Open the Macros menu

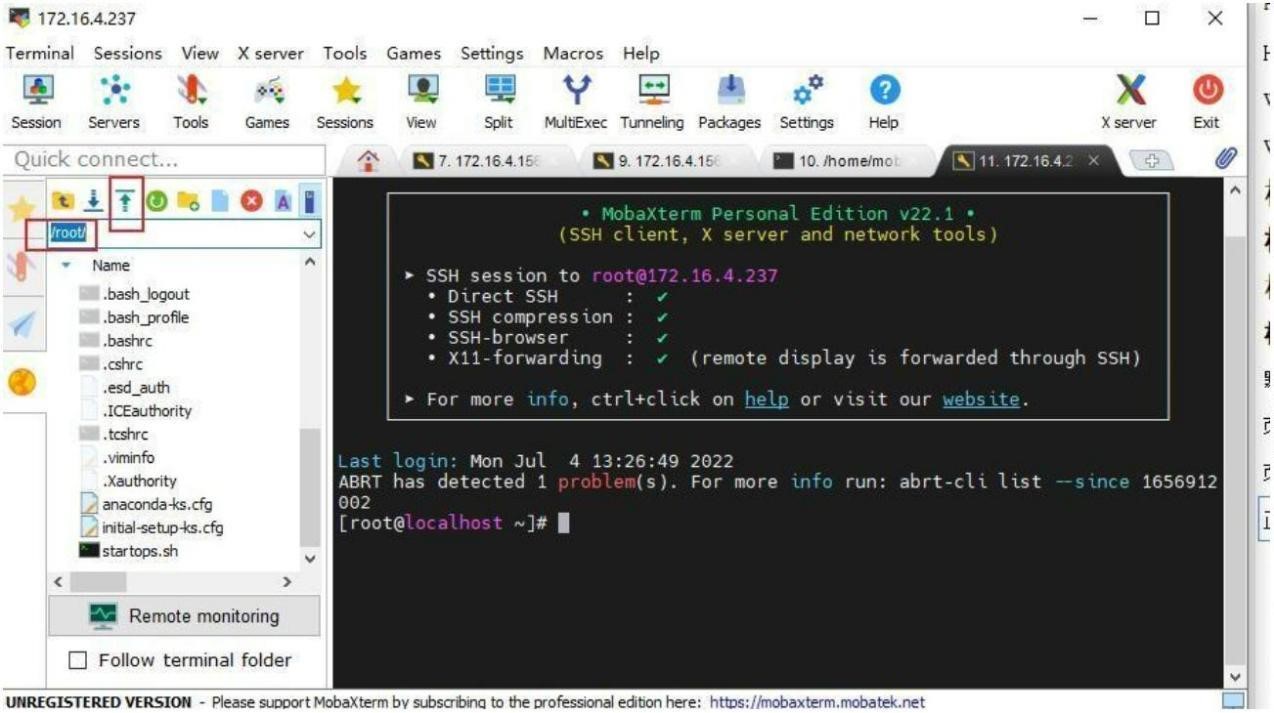[573, 53]
